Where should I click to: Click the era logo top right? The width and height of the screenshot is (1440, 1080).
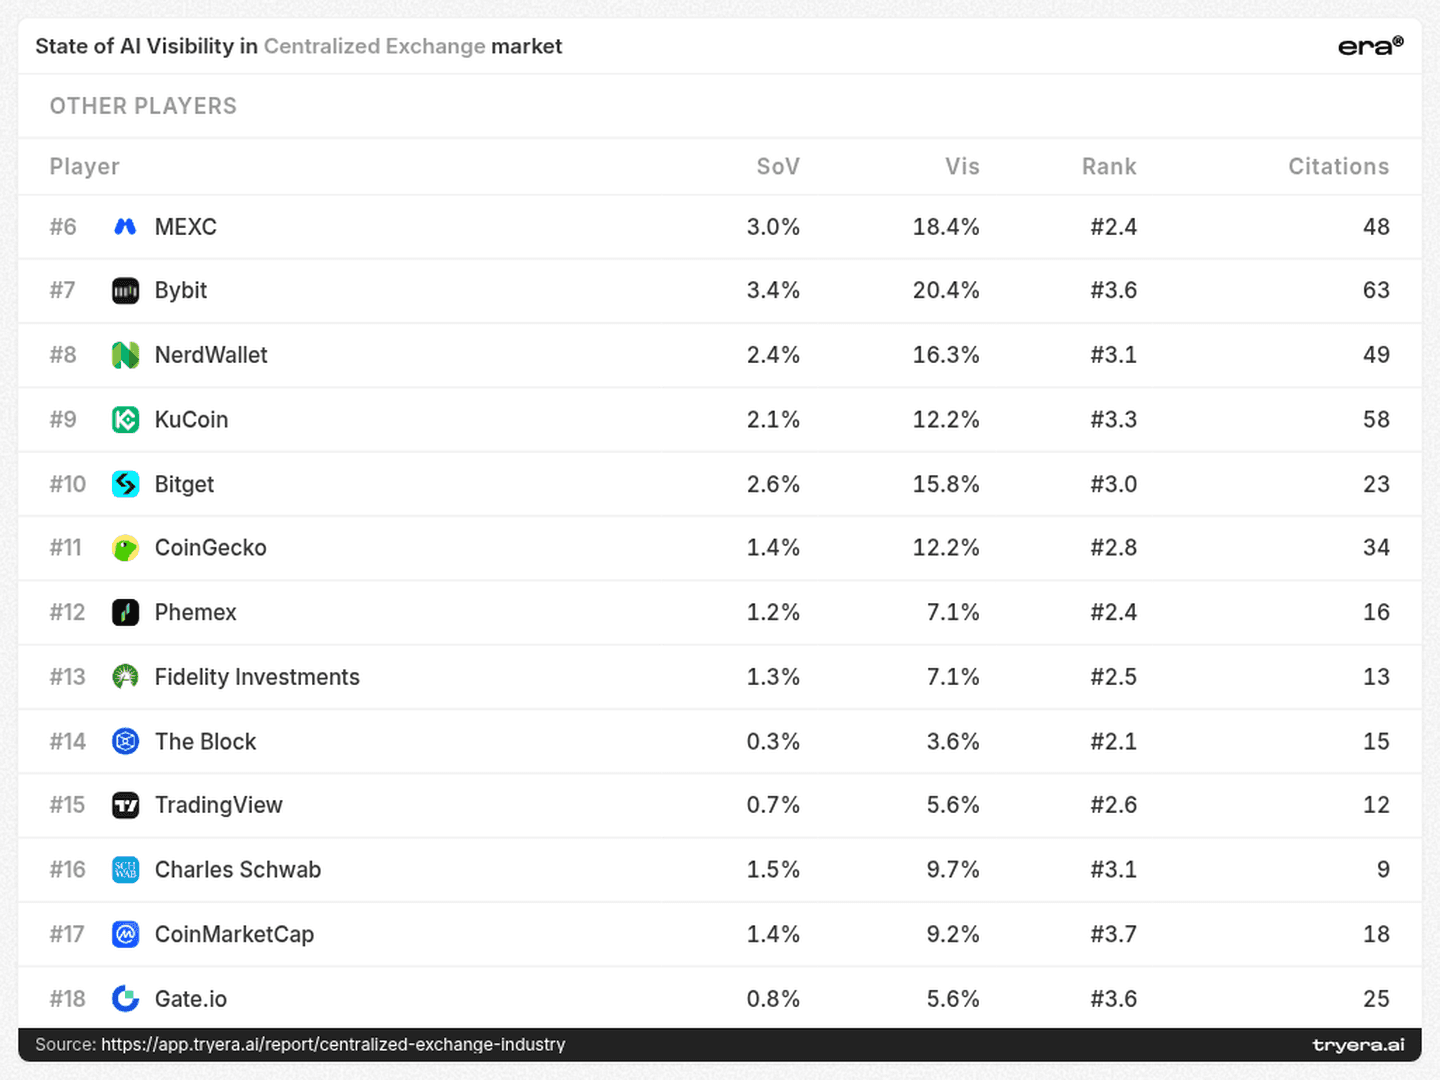(1371, 46)
